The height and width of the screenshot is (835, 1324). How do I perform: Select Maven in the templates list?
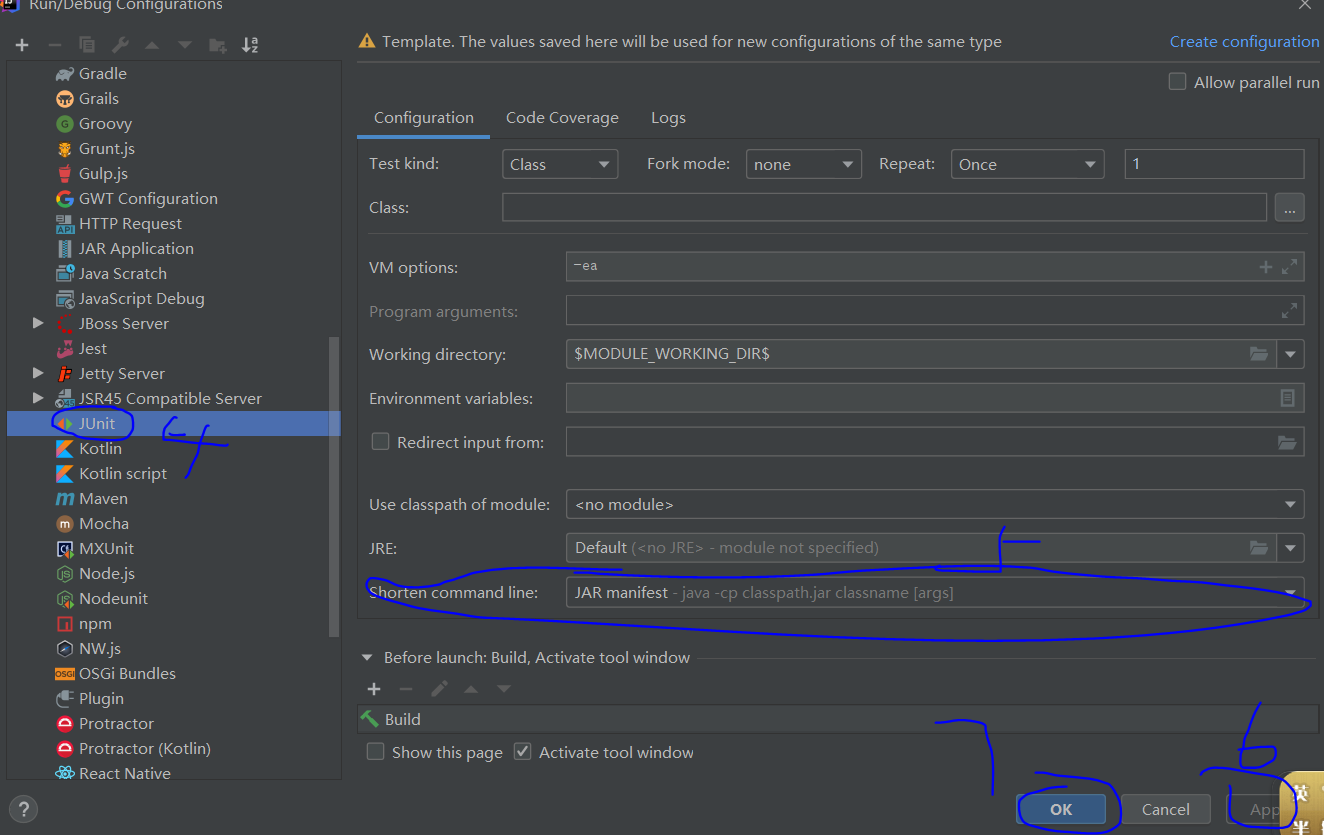103,498
